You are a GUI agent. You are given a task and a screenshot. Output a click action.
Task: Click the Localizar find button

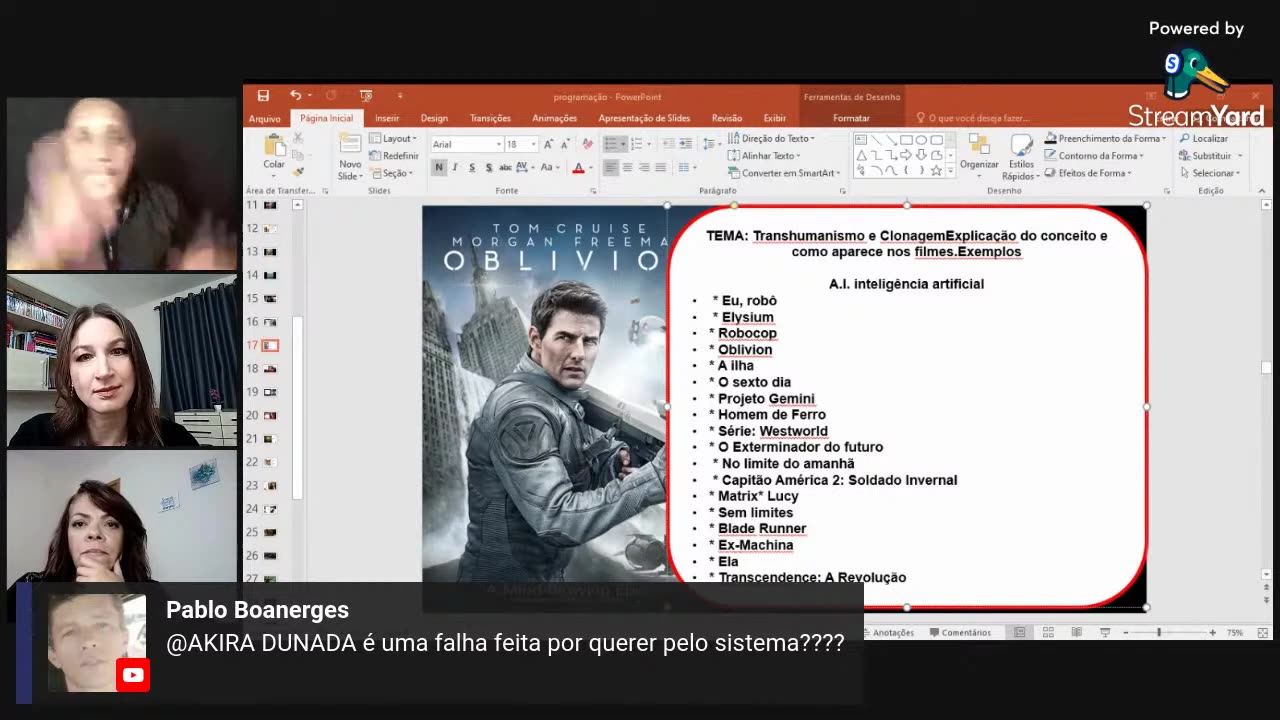[1204, 138]
